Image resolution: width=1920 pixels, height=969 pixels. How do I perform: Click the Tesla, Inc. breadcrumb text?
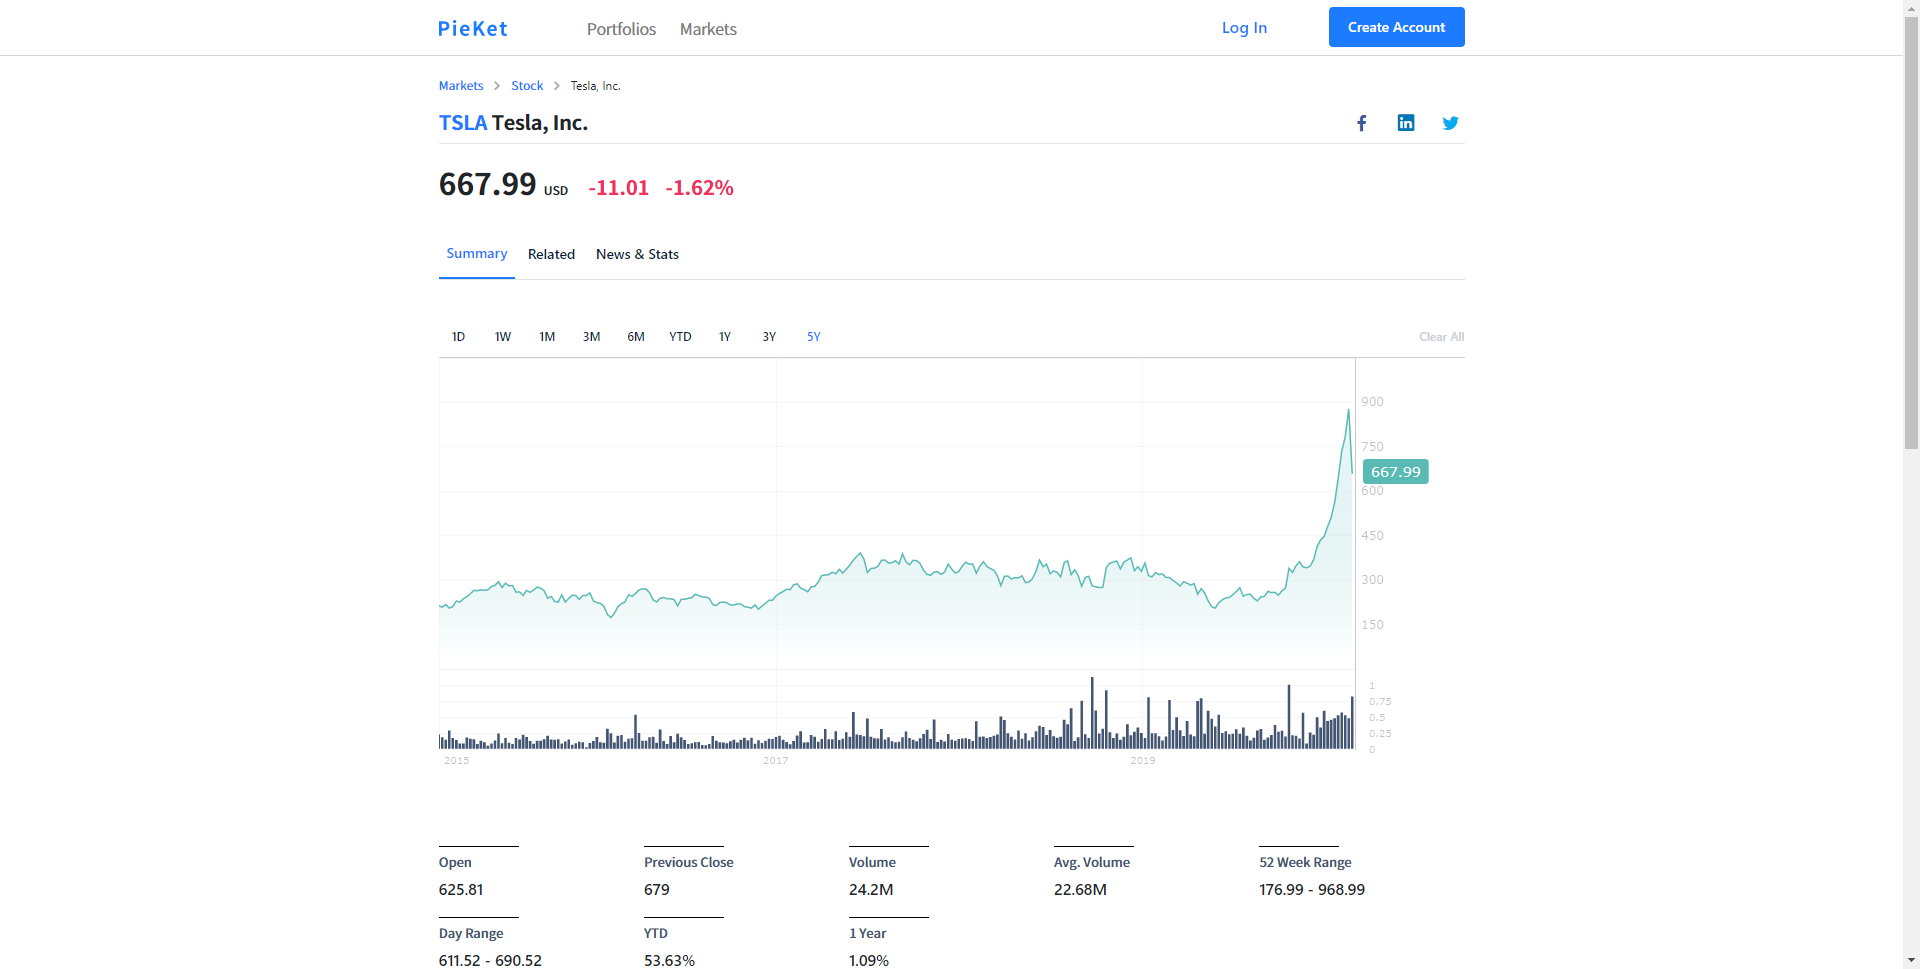pyautogui.click(x=596, y=86)
